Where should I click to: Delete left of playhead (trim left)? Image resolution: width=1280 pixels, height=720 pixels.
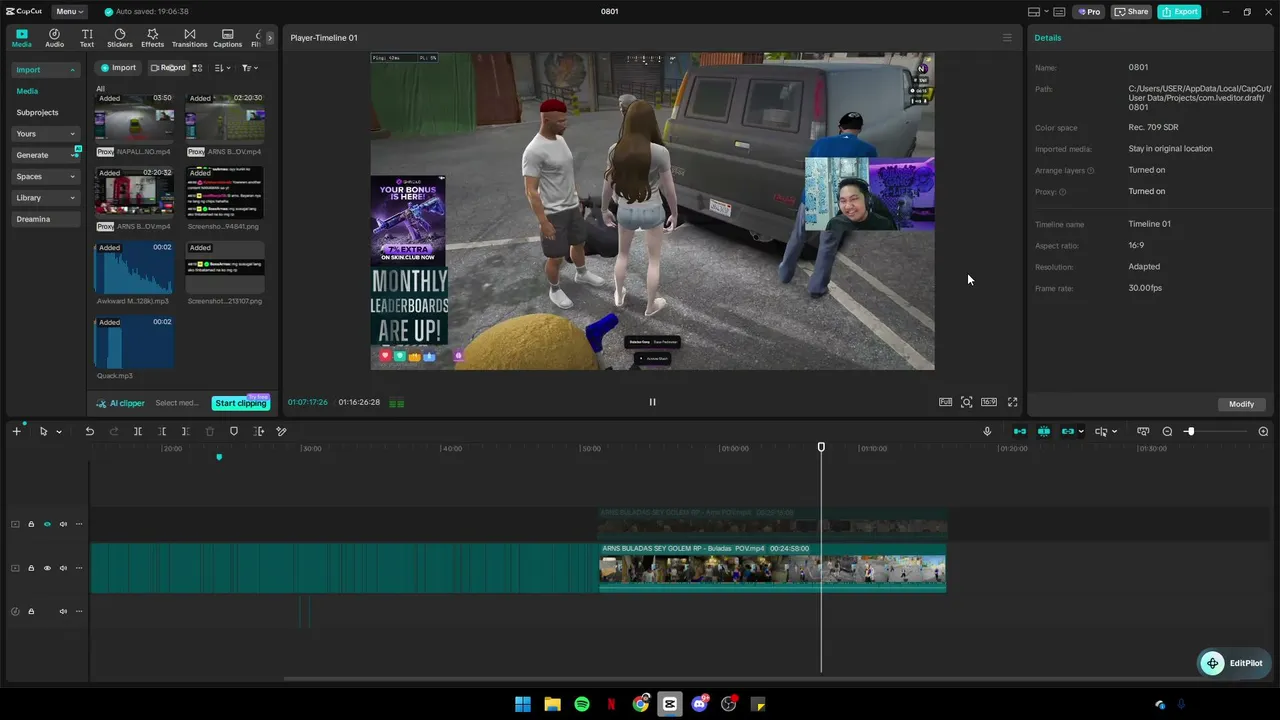162,431
